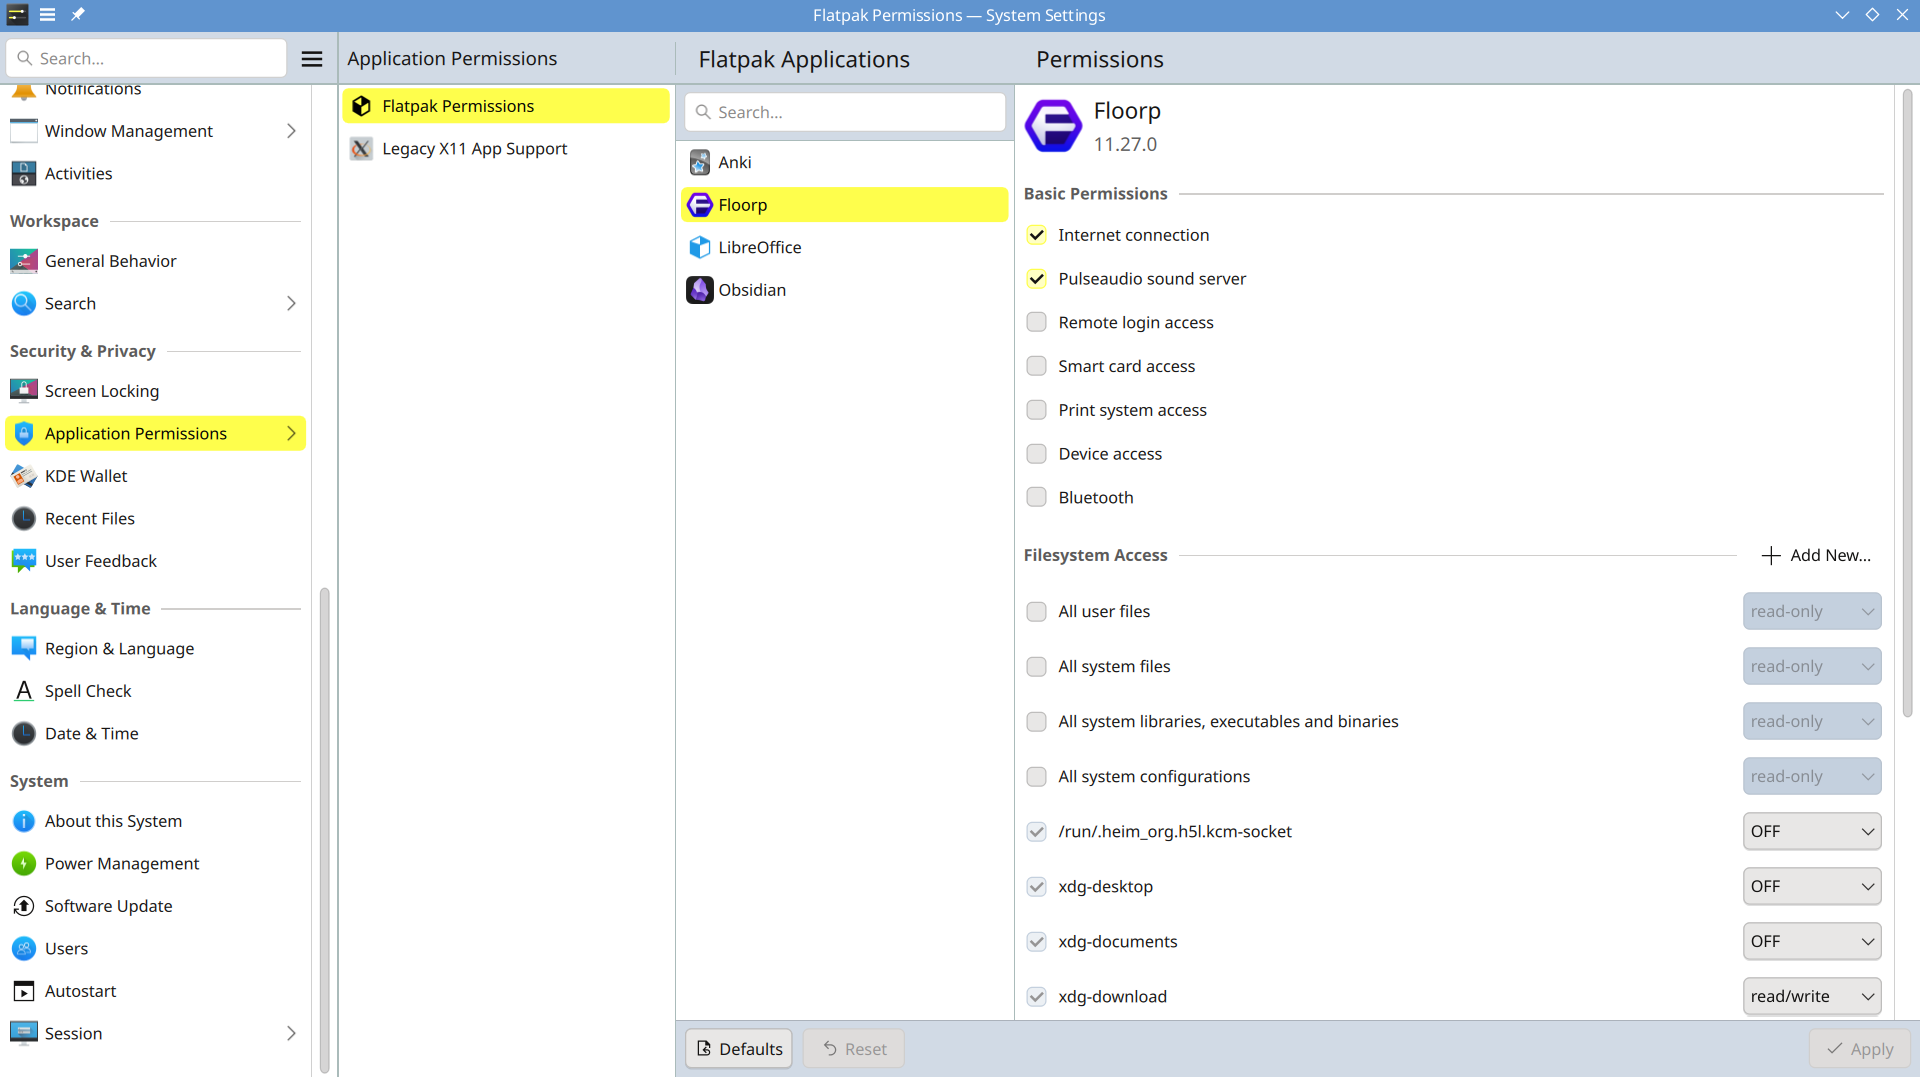Select the LibreOffice icon in list
The width and height of the screenshot is (1920, 1077).
click(700, 247)
